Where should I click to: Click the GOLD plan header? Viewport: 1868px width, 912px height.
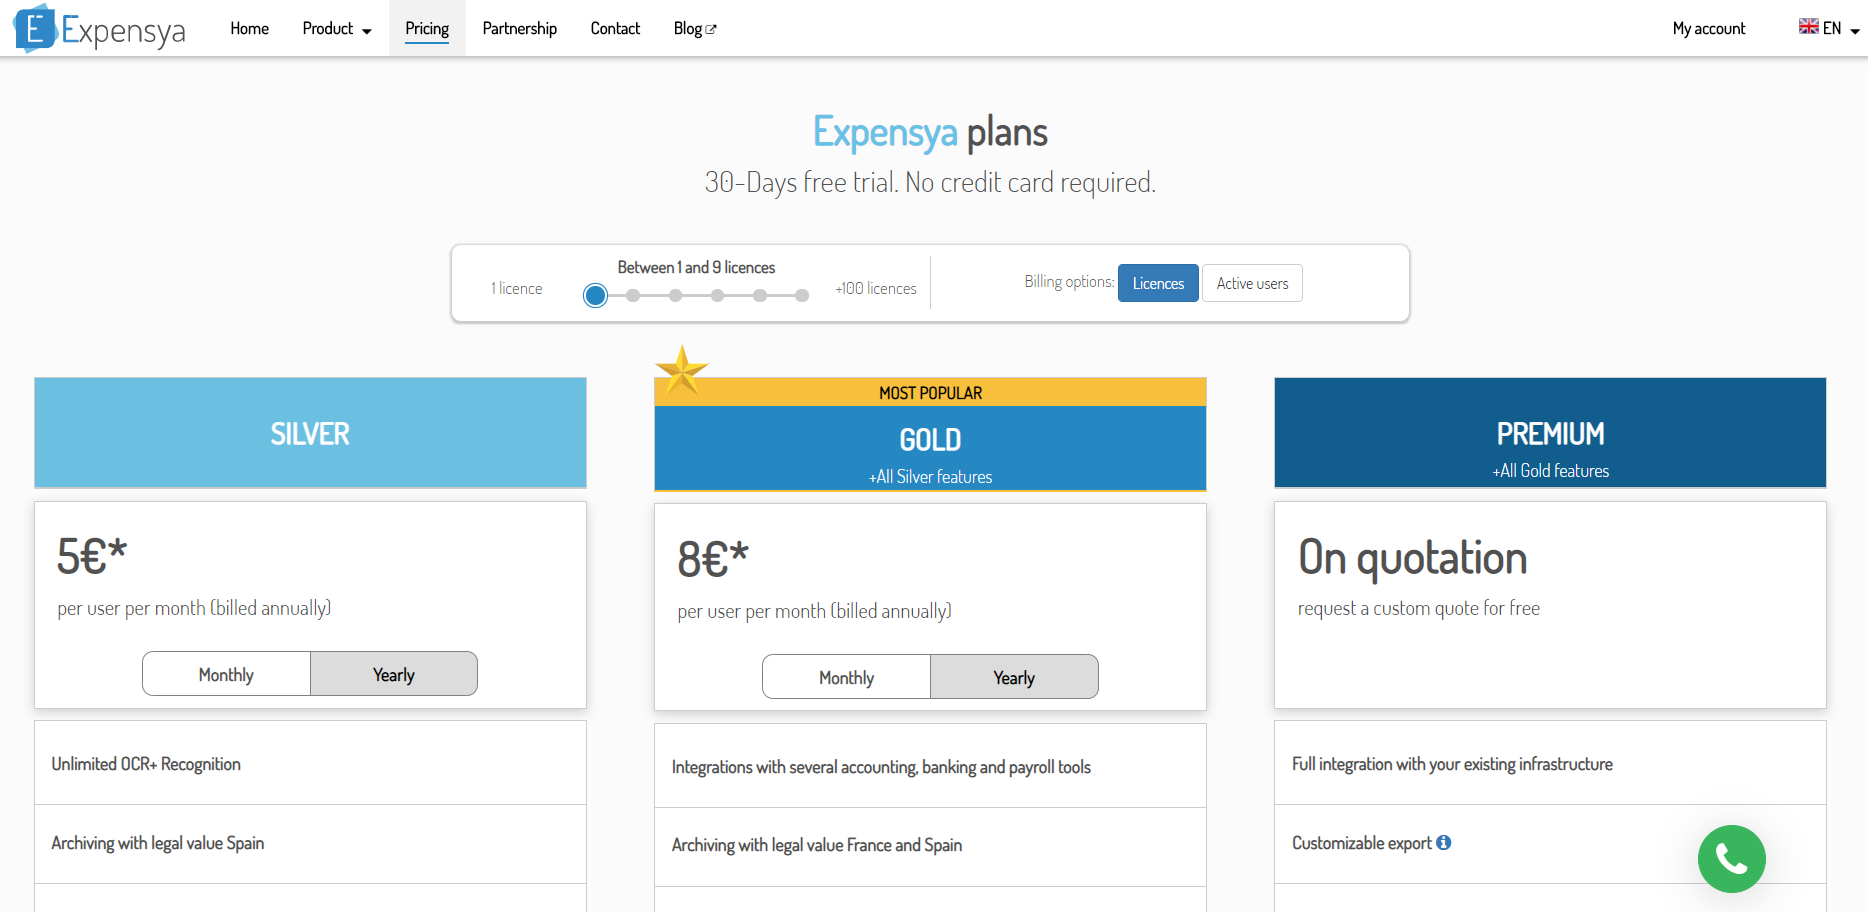point(930,447)
